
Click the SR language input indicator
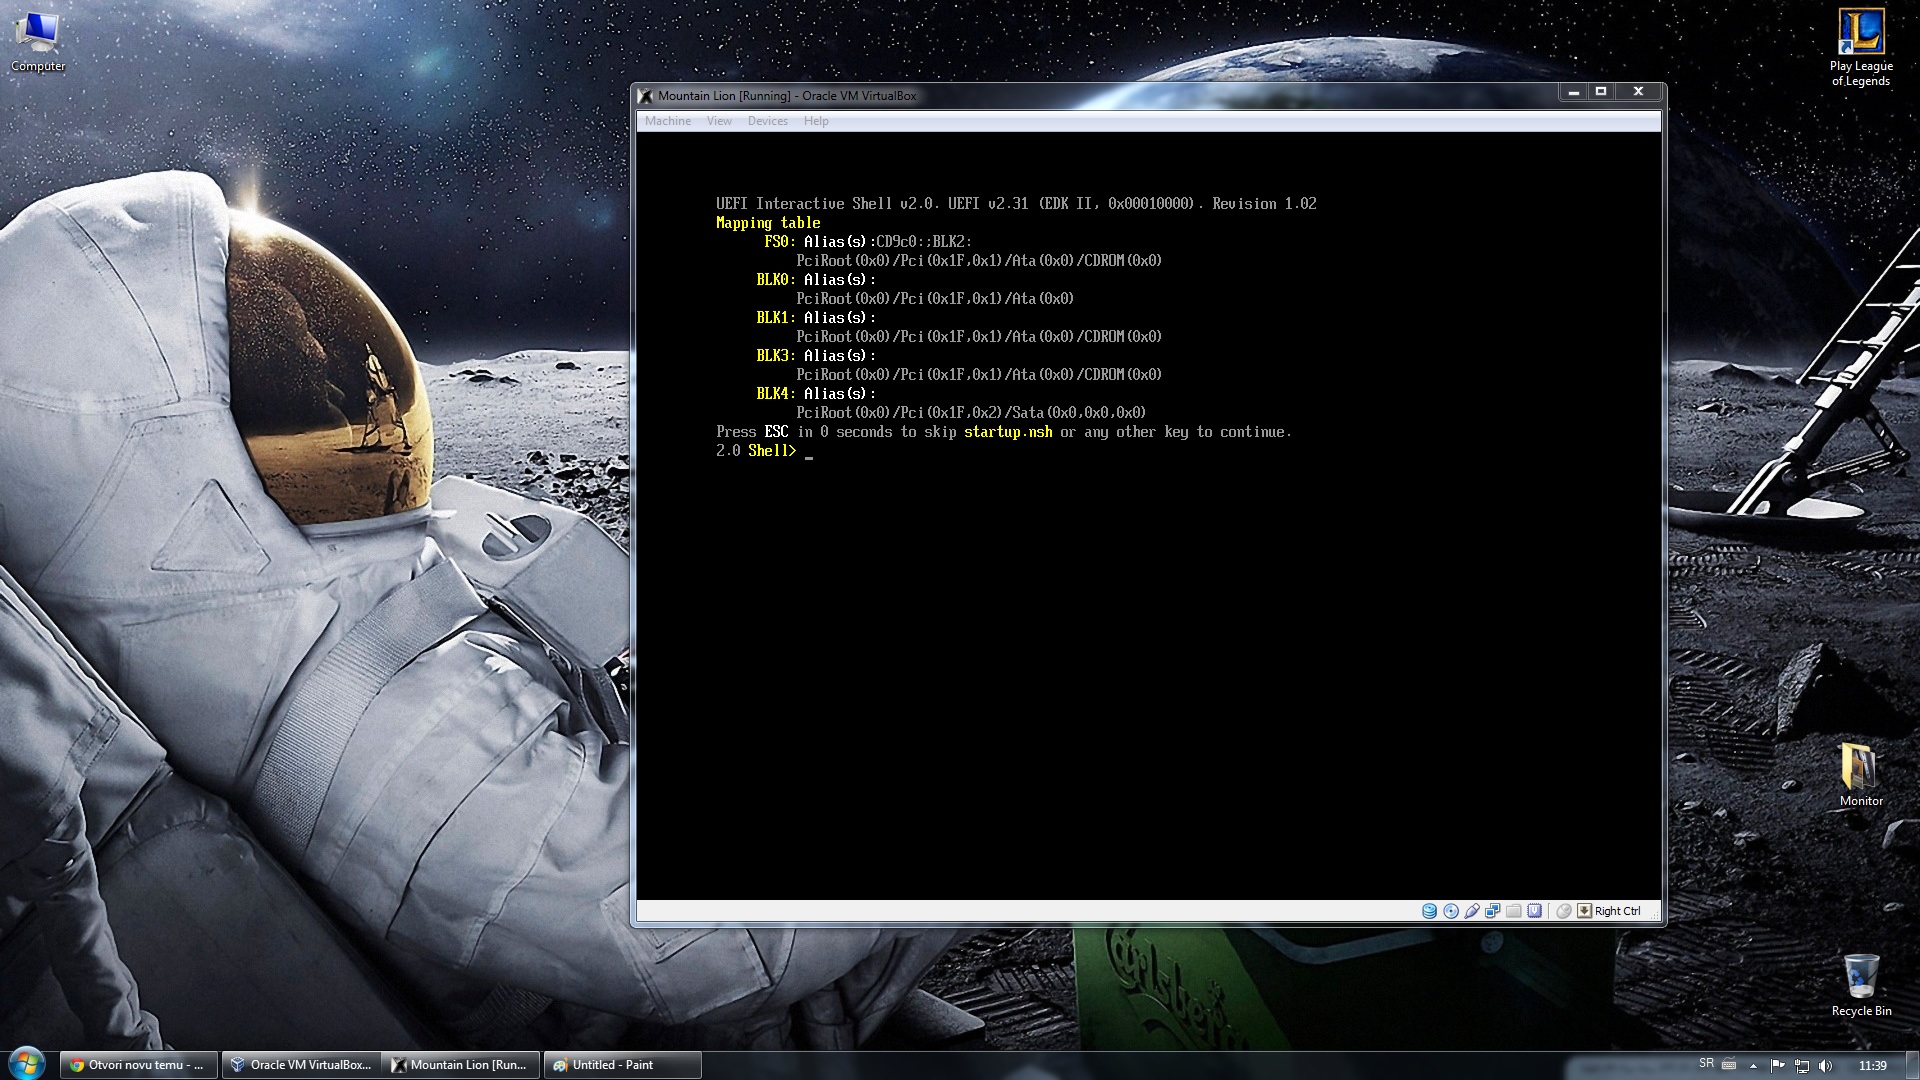tap(1706, 1064)
